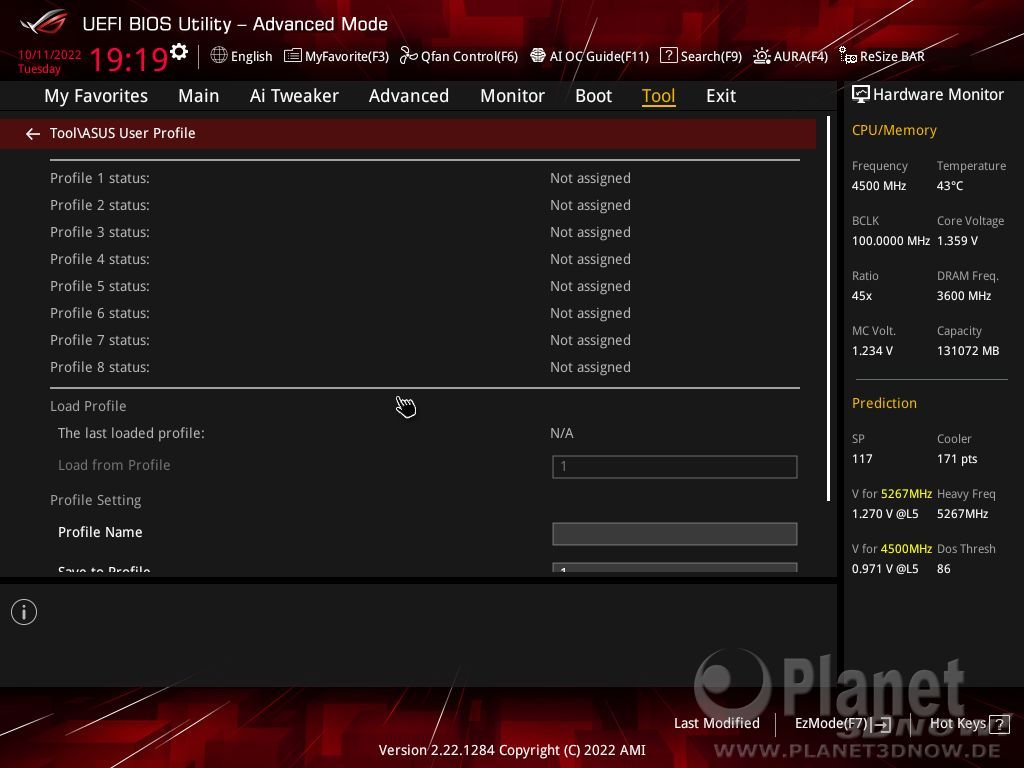This screenshot has height=768, width=1024.
Task: Click MyFavorite(F3) text
Action: click(x=347, y=57)
